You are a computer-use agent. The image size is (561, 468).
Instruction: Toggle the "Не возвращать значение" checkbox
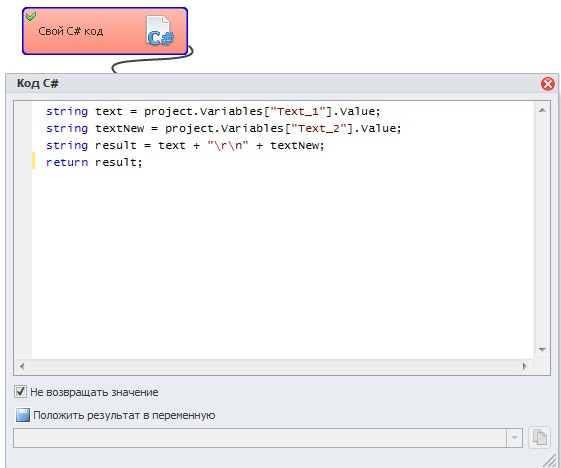[x=20, y=392]
